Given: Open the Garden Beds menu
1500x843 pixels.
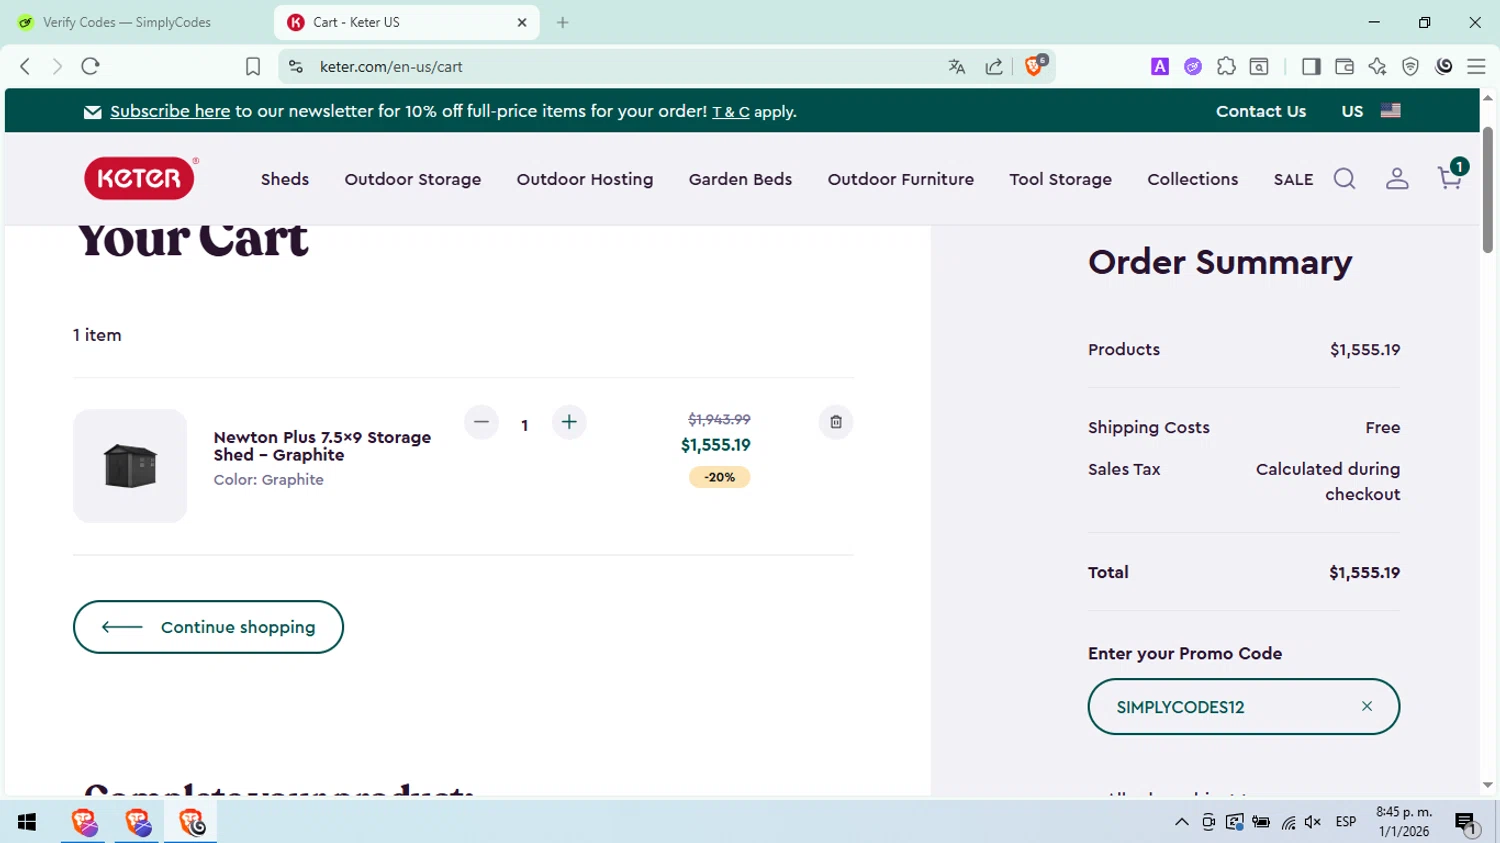Looking at the screenshot, I should [740, 179].
